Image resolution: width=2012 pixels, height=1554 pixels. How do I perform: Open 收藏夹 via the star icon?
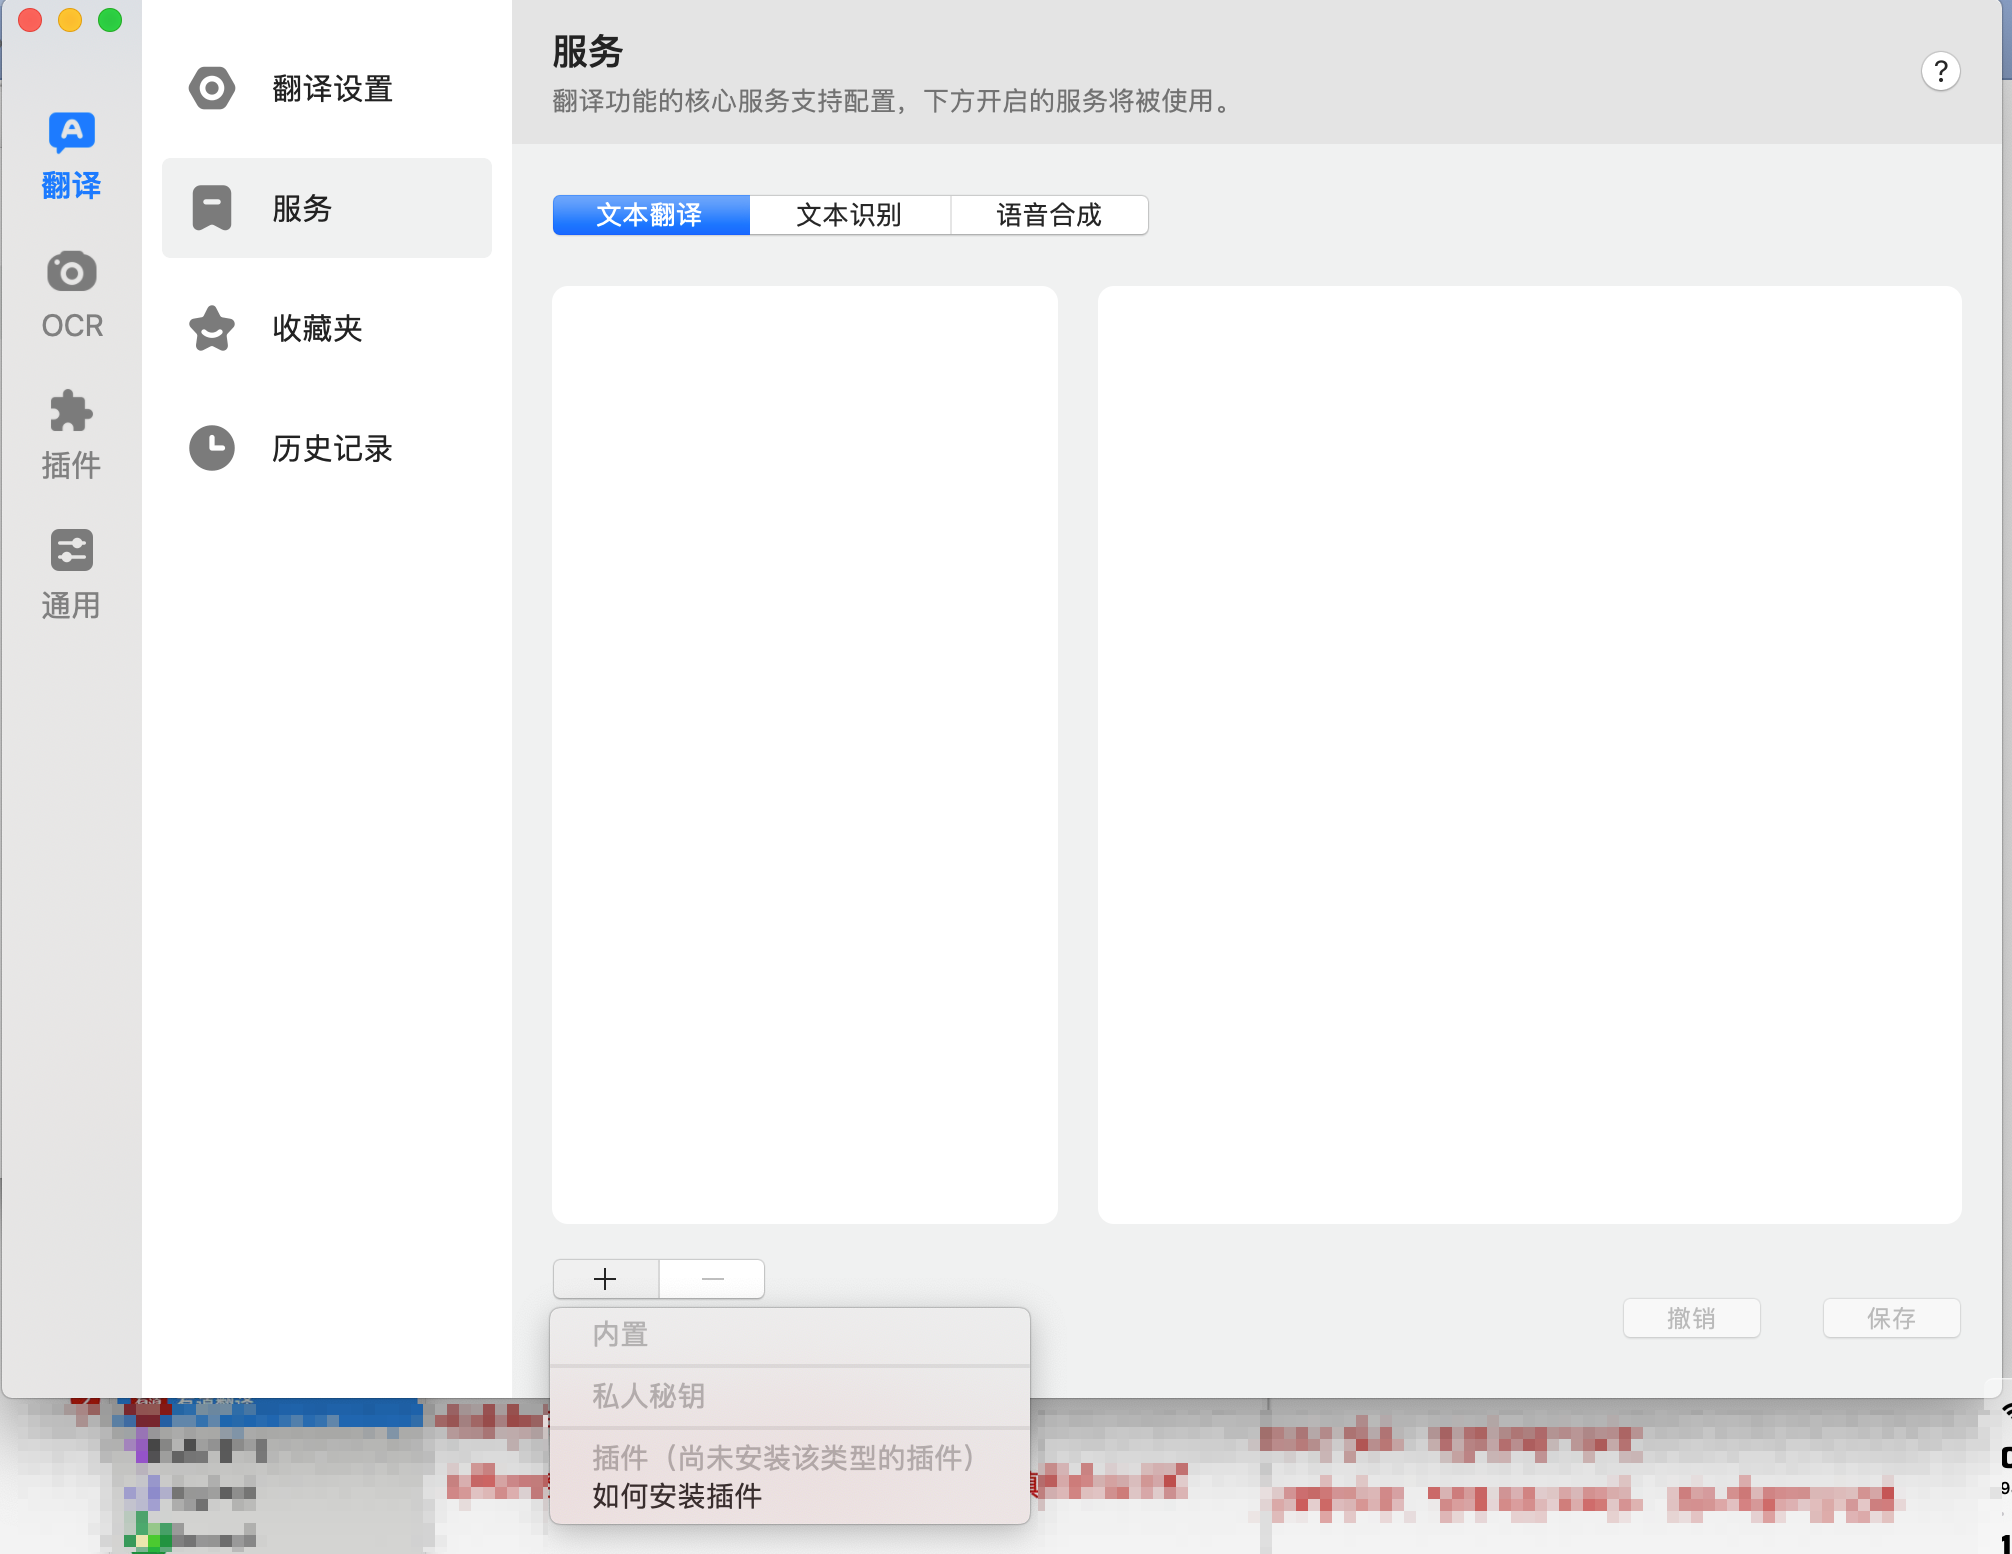[x=211, y=328]
